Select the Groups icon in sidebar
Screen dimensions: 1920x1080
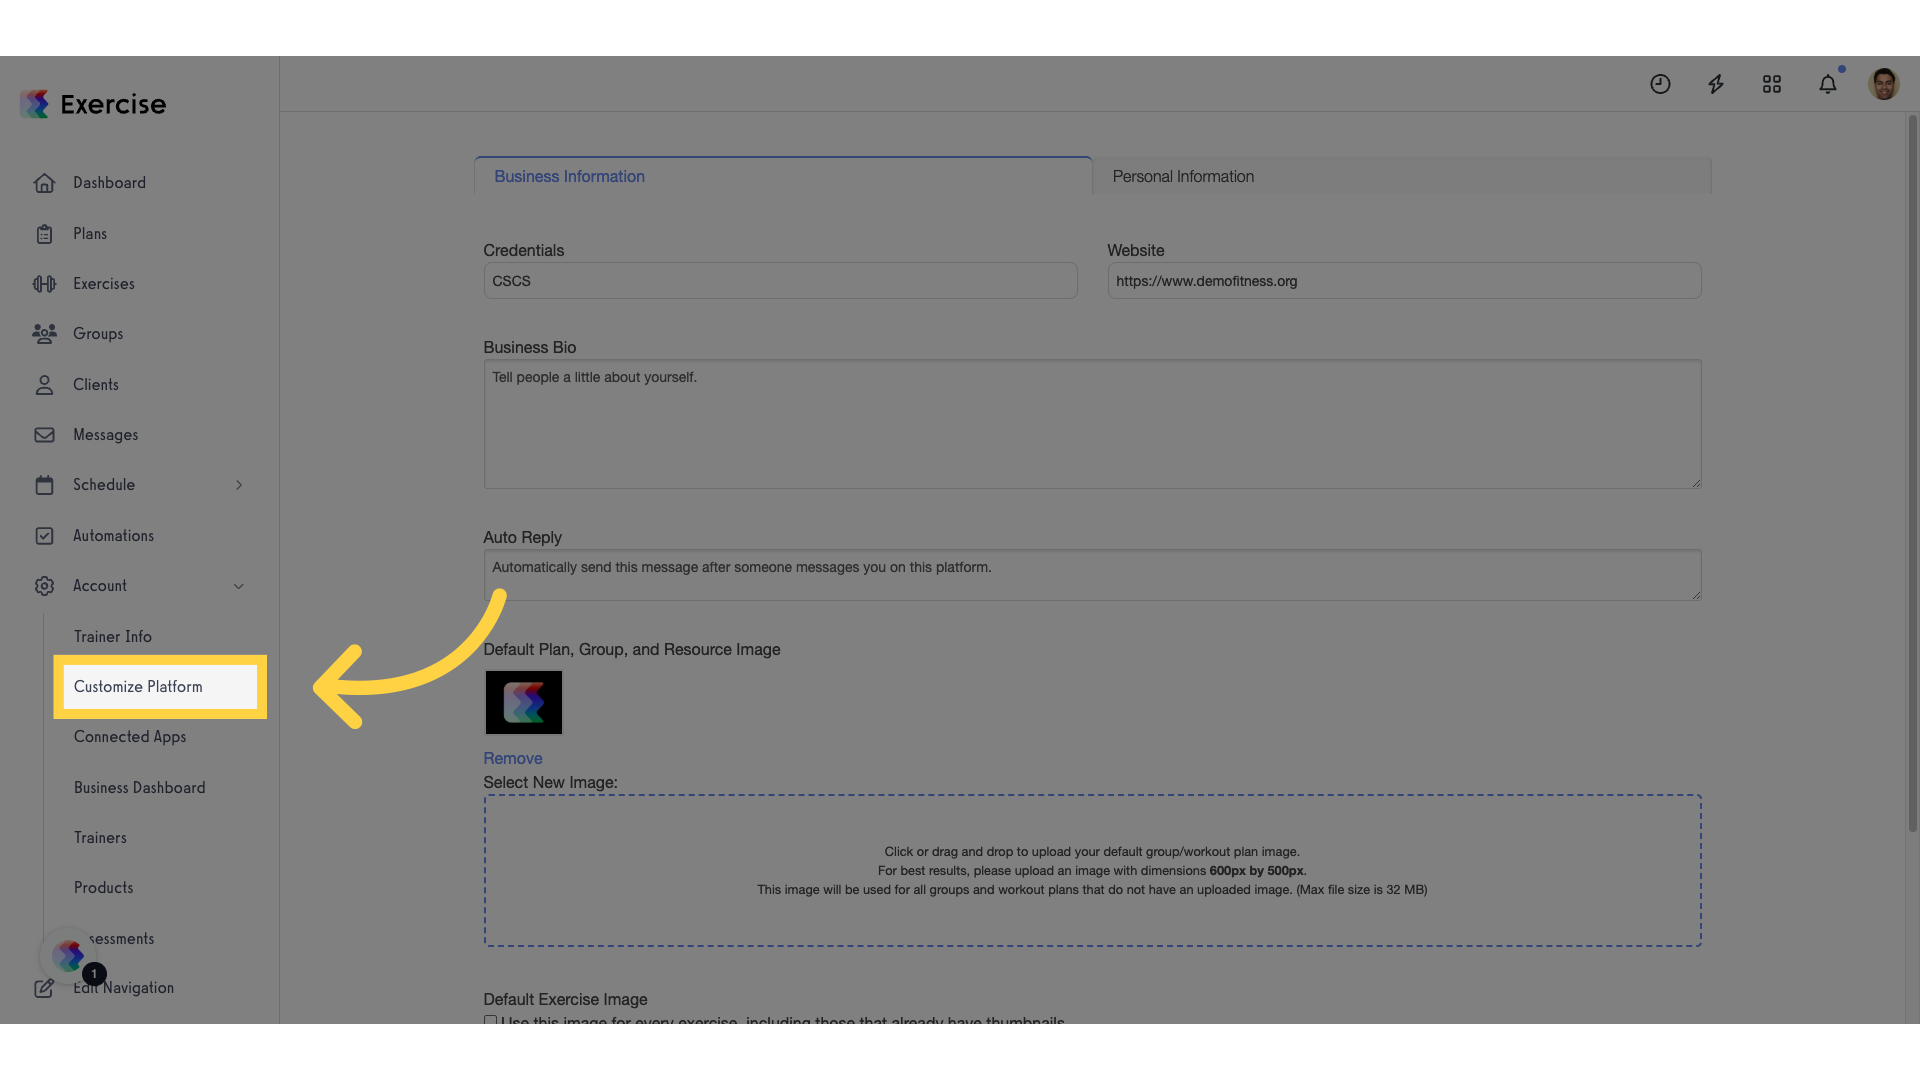click(x=44, y=334)
